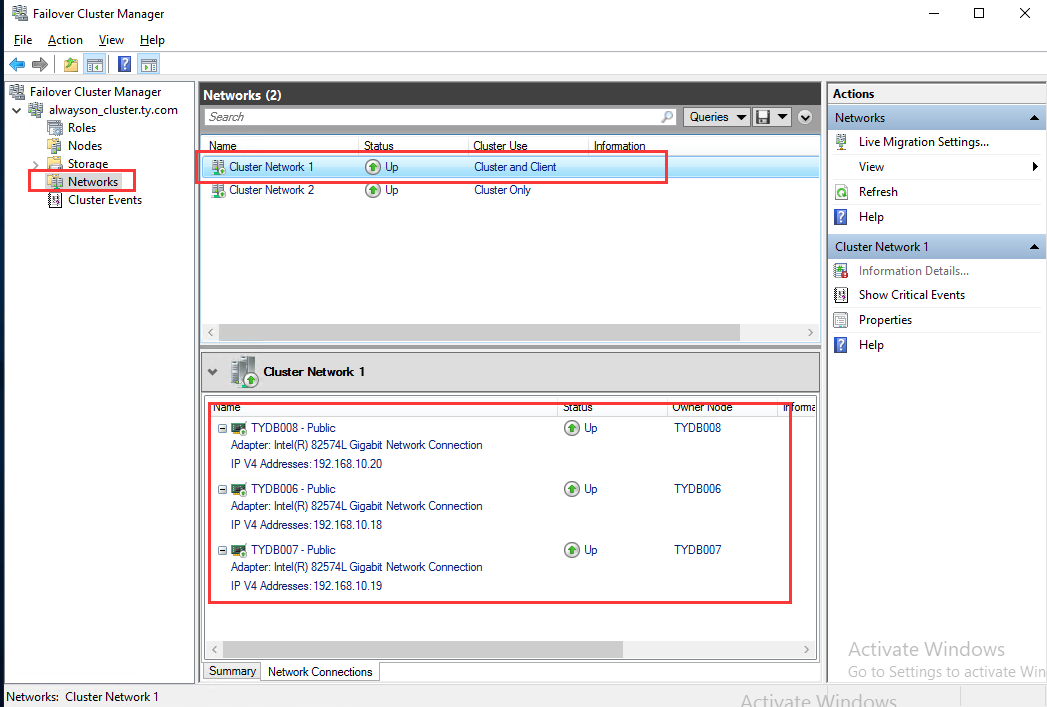Click the large Cluster Network 1 detail header icon
The width and height of the screenshot is (1047, 707).
[x=244, y=372]
